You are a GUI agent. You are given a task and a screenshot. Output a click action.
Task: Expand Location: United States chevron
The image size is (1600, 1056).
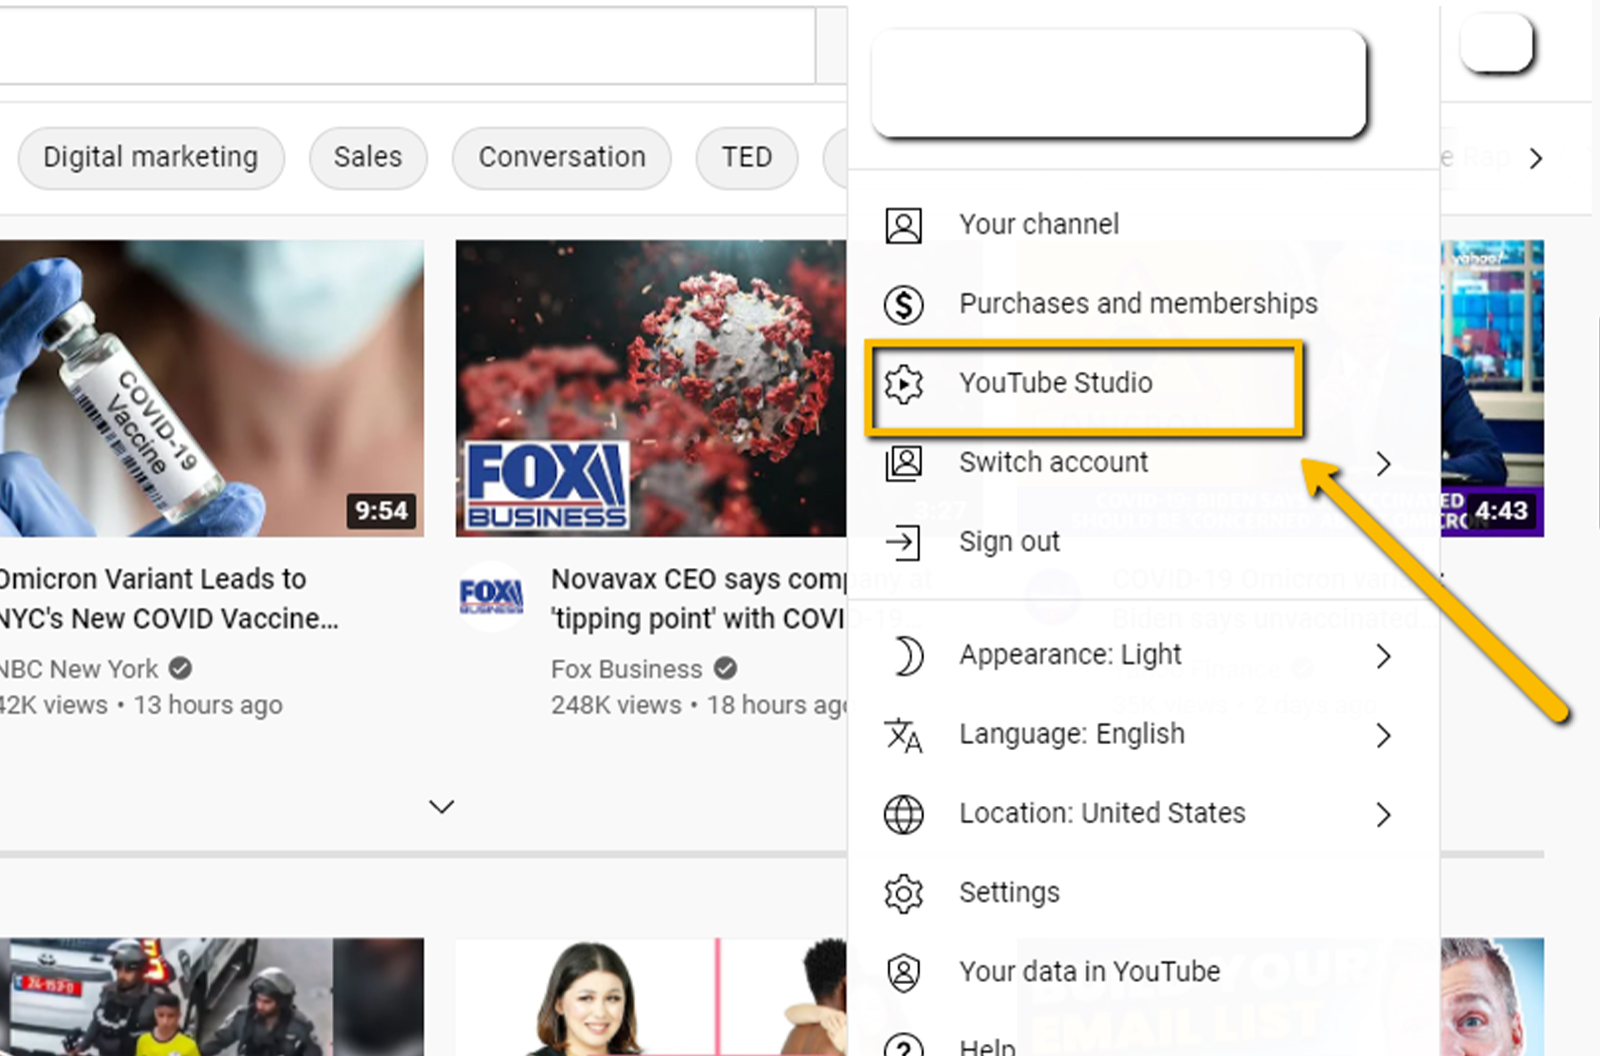tap(1383, 814)
